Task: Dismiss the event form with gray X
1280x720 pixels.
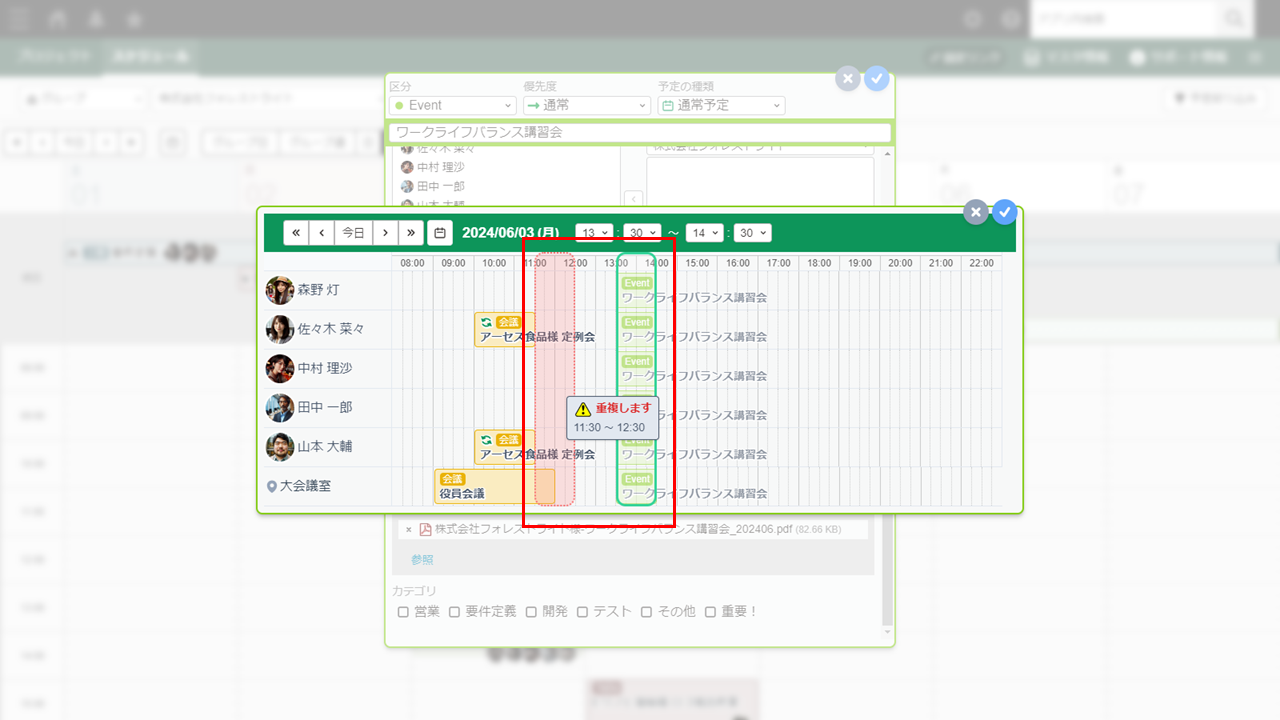Action: point(848,79)
